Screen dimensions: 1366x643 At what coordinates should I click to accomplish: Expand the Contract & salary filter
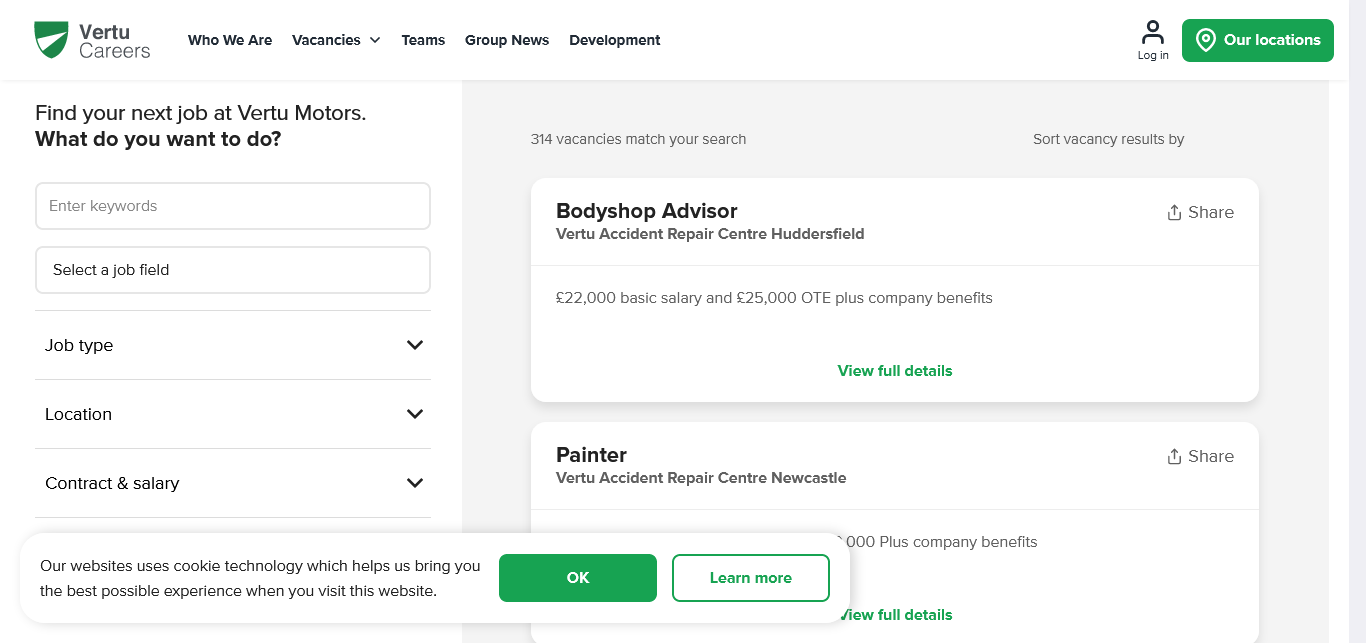(x=415, y=483)
